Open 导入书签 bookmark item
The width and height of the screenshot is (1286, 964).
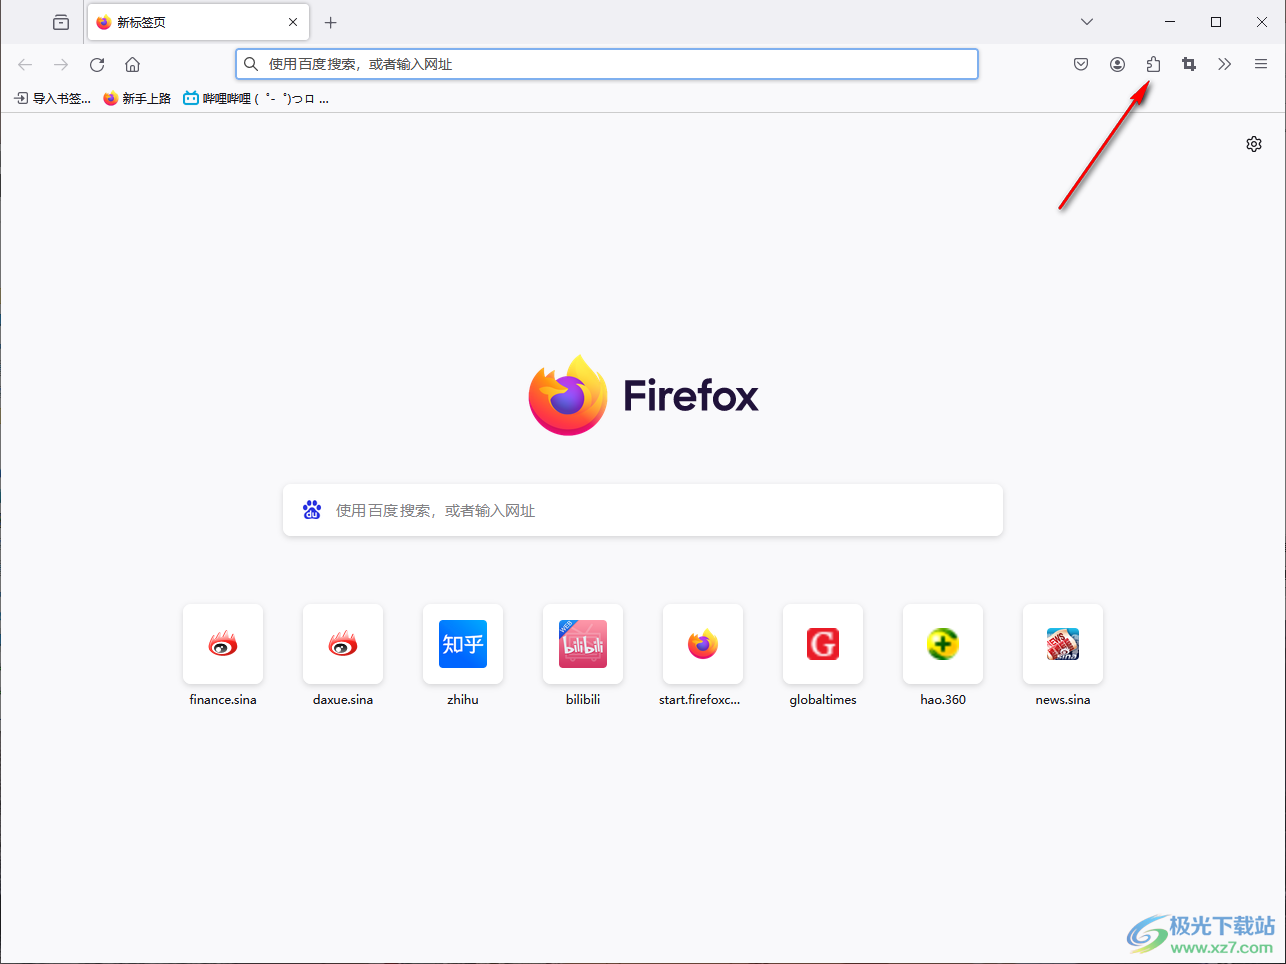(52, 98)
